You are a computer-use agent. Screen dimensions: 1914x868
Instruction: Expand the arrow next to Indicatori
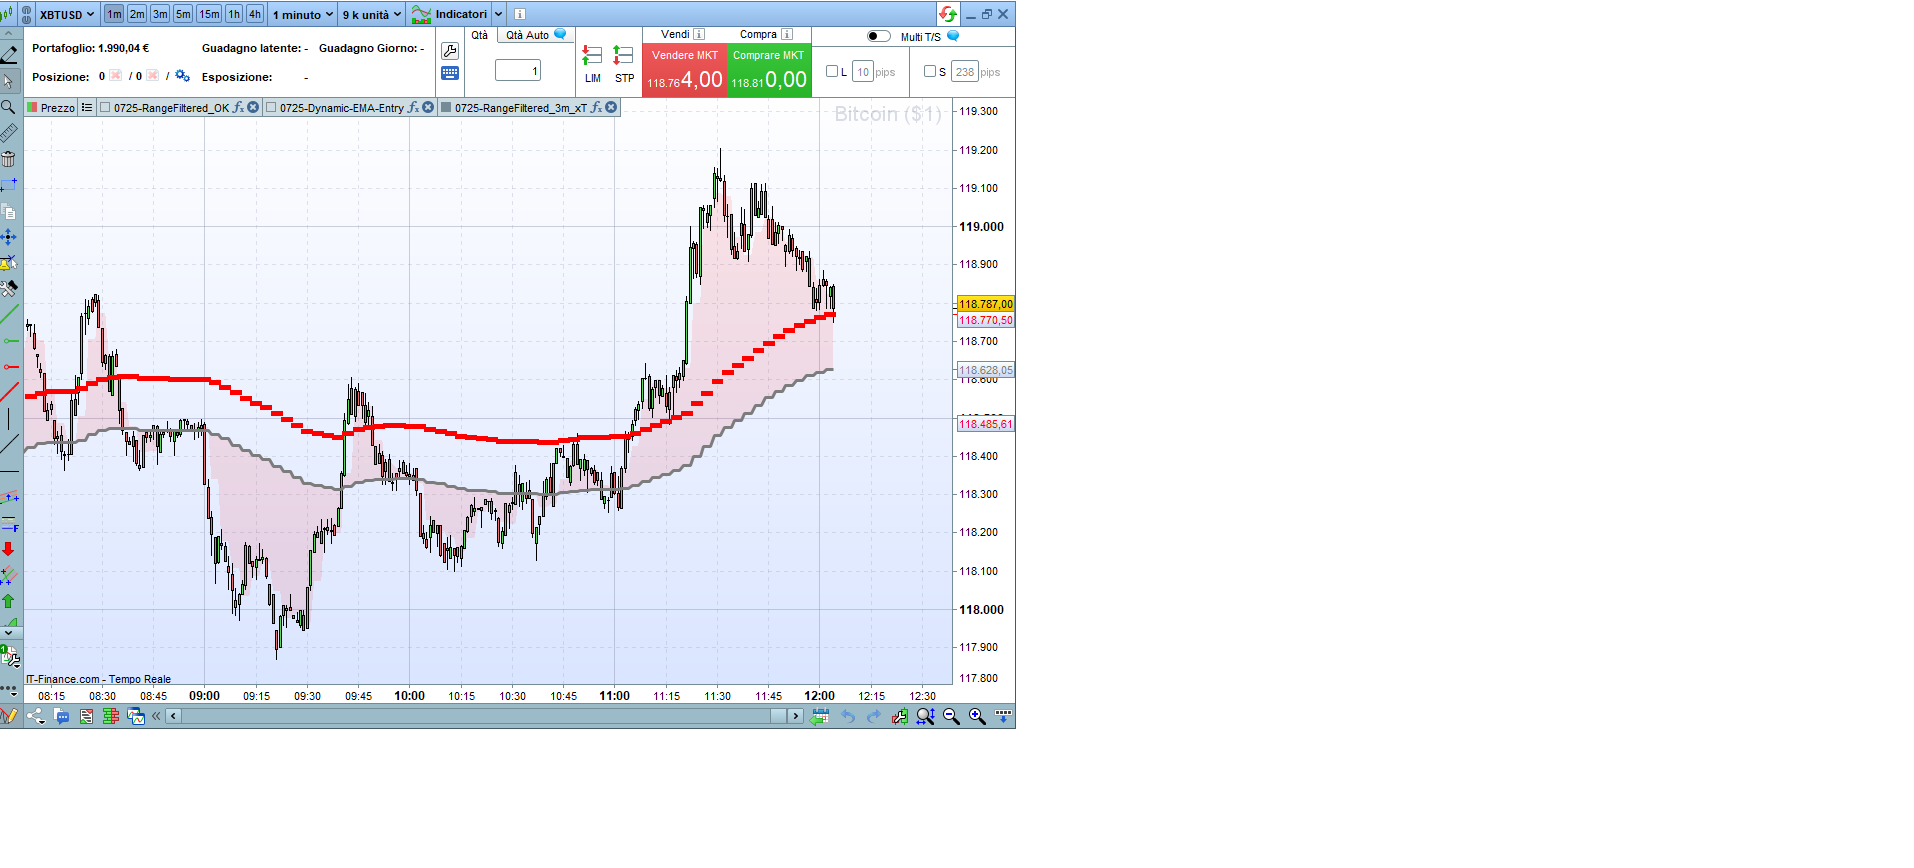pos(498,14)
